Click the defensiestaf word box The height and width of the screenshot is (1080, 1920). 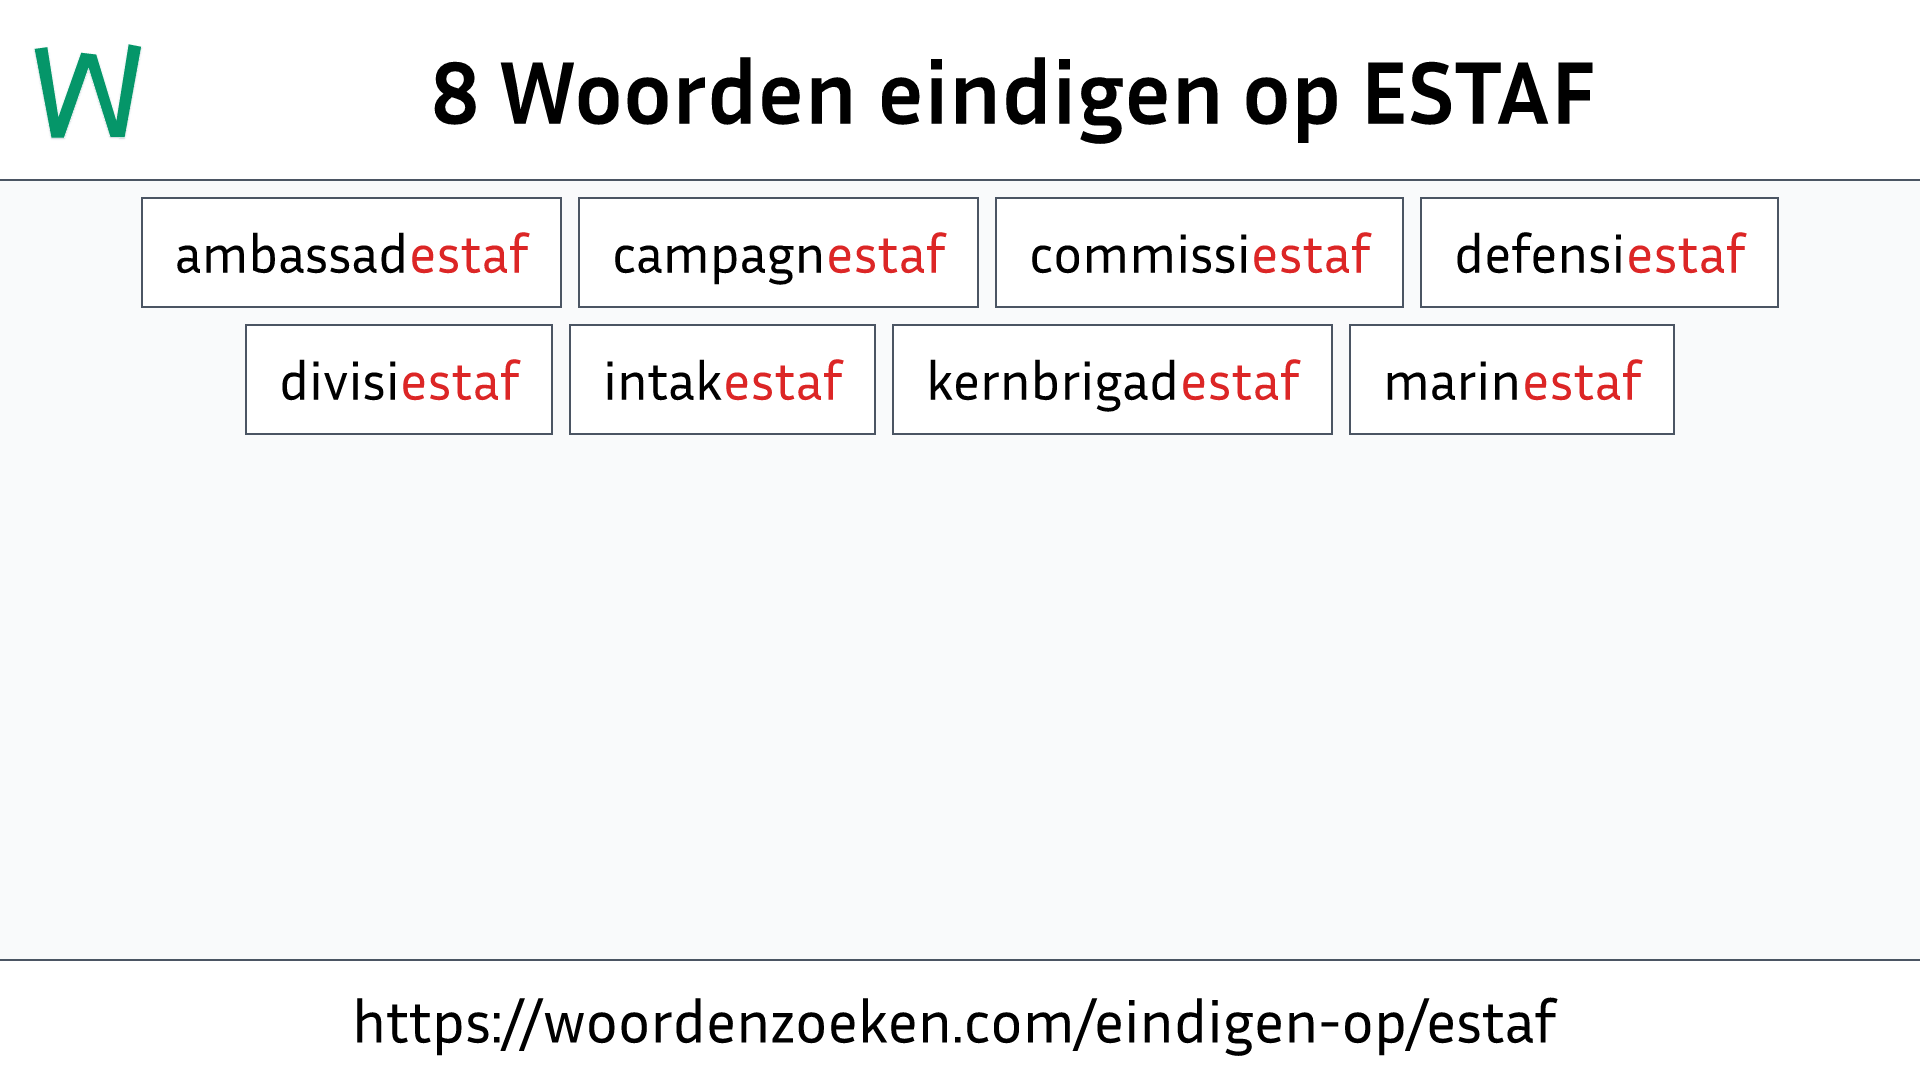(1598, 252)
